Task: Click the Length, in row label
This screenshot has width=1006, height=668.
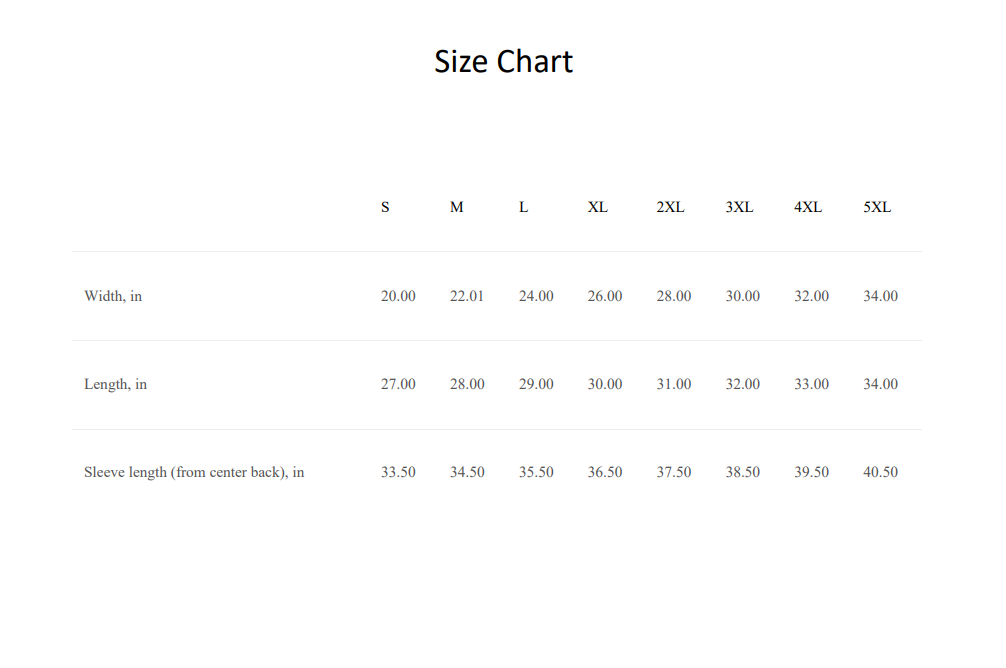Action: point(115,384)
